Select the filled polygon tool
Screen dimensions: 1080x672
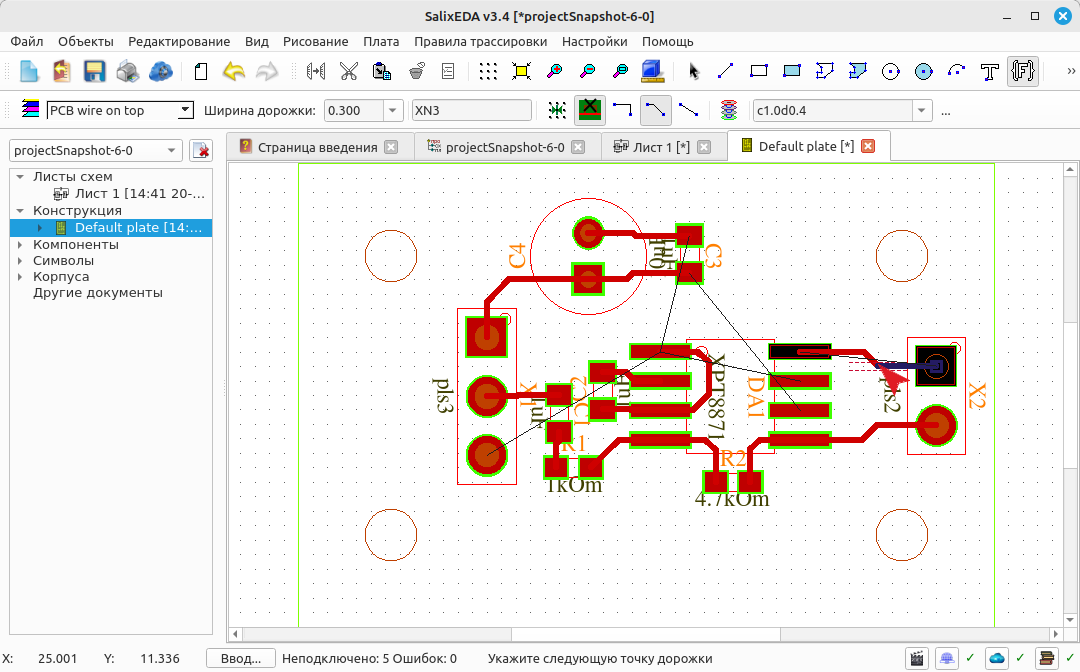click(858, 71)
